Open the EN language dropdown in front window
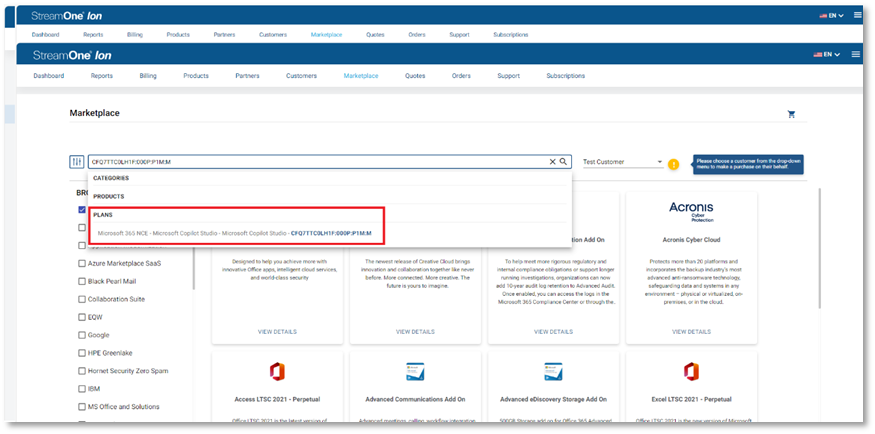The width and height of the screenshot is (875, 434). tap(827, 54)
